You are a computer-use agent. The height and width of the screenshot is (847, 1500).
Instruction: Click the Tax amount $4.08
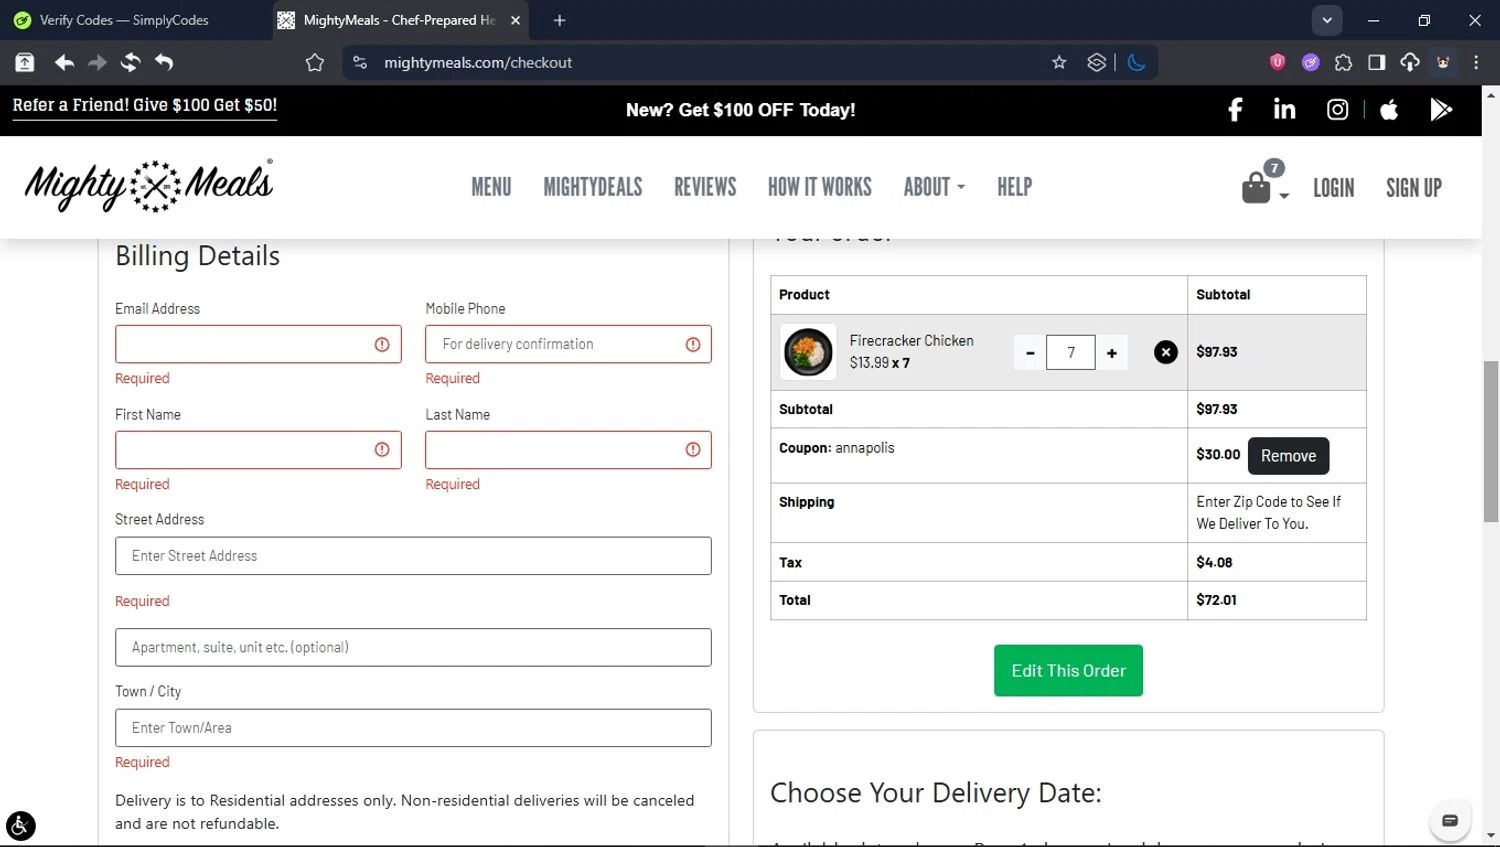(1214, 562)
